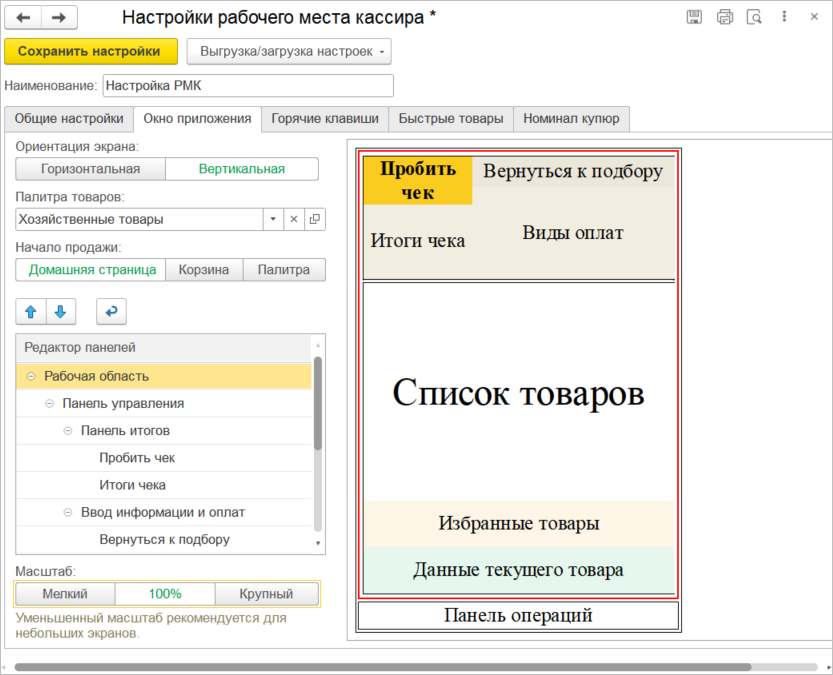Clear the Палитра товаров field
Screen dimensions: 833x675
[x=294, y=219]
